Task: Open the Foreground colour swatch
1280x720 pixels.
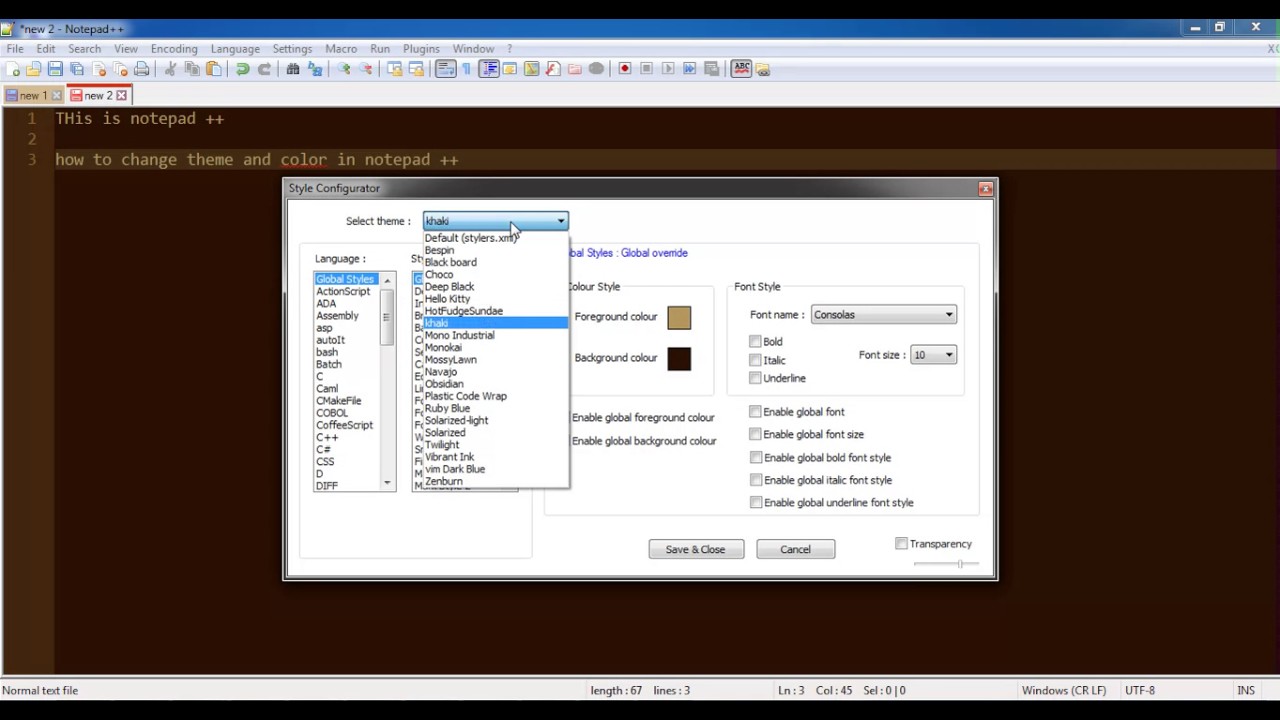Action: (679, 318)
